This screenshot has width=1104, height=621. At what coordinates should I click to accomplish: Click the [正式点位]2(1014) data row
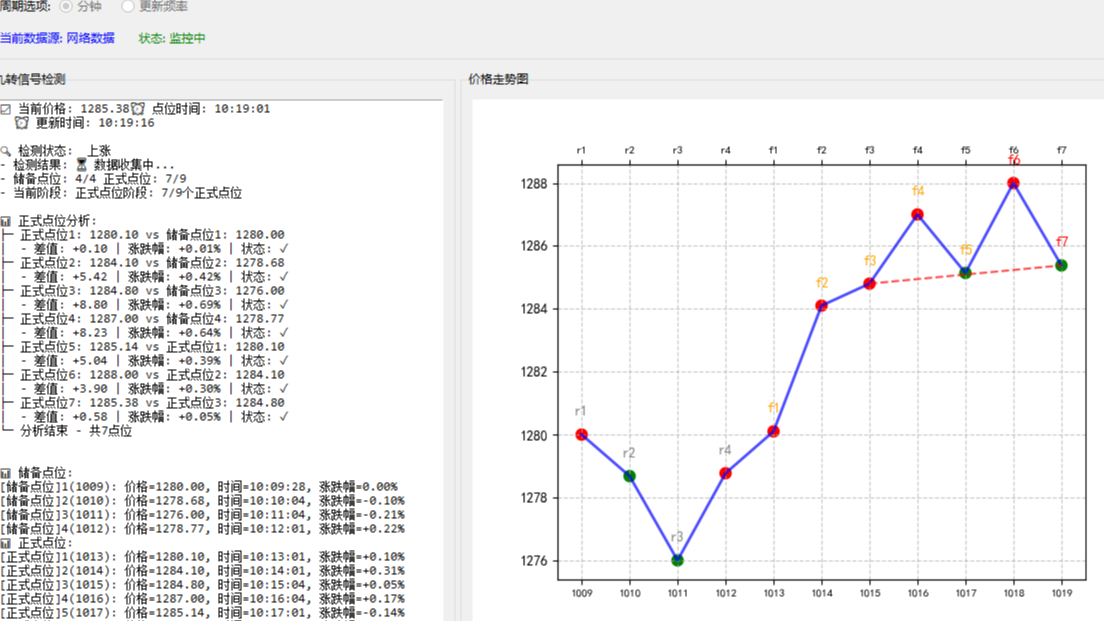203,571
